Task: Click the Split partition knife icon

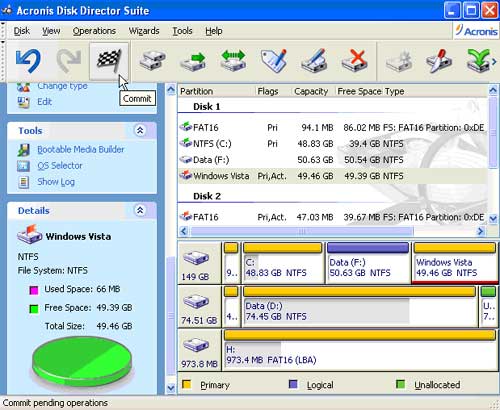Action: [x=439, y=61]
